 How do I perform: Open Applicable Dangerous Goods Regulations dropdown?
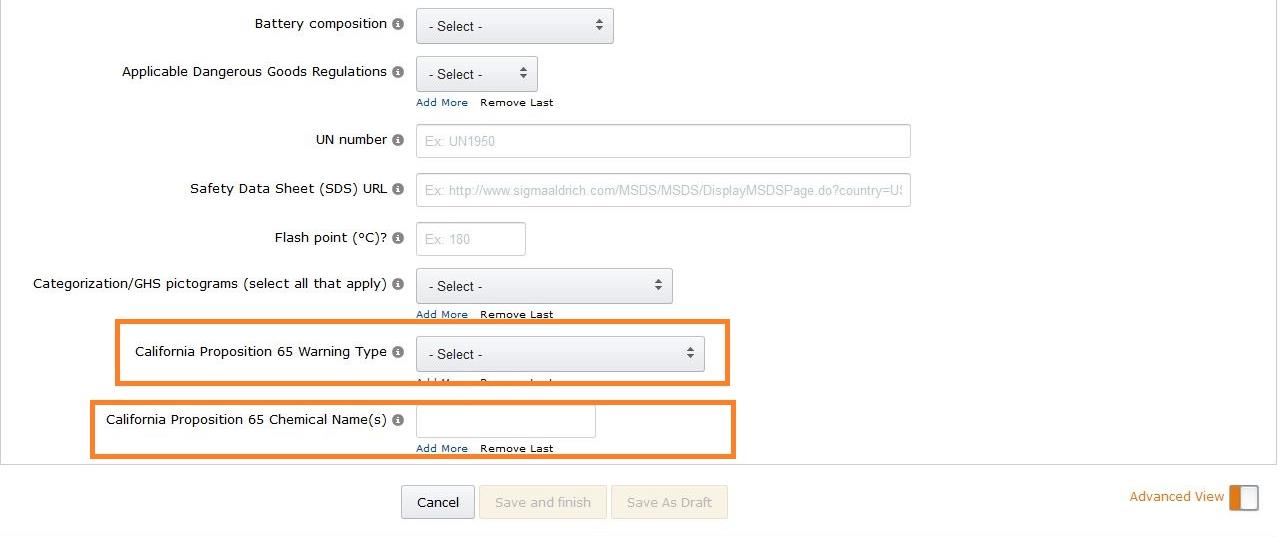(x=476, y=74)
